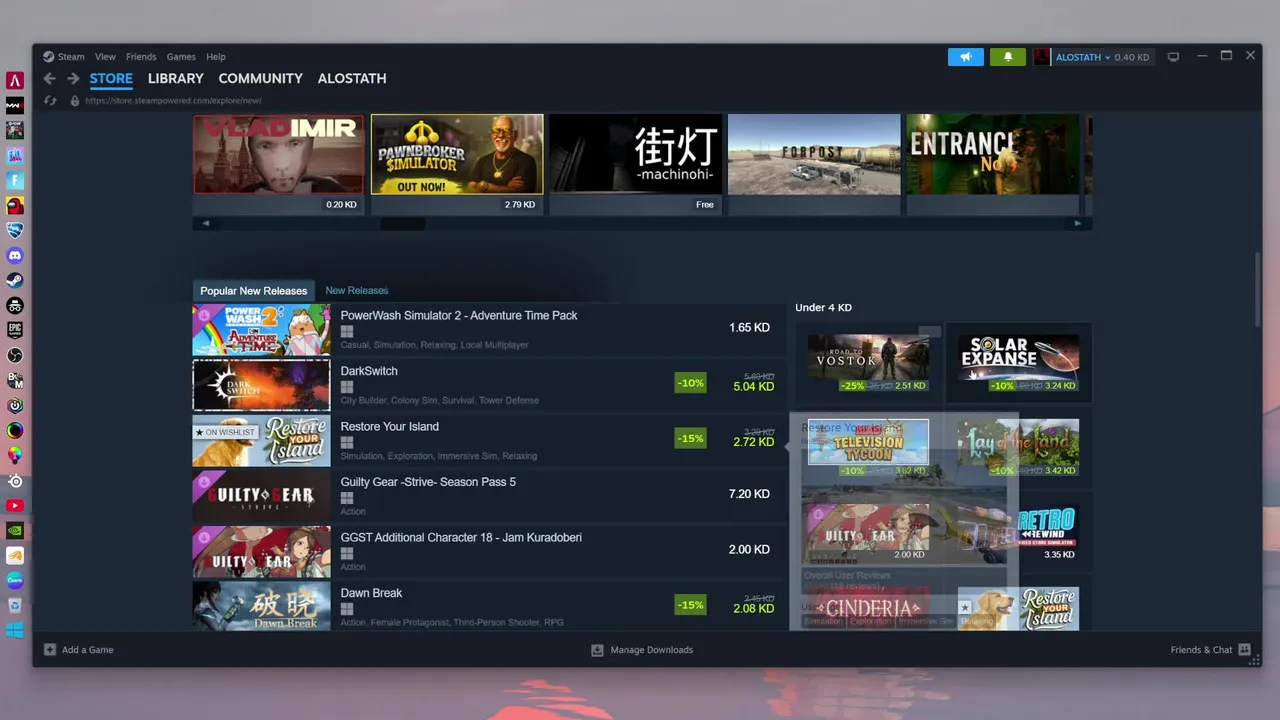Click the store page vertical scrollbar
Screen dimensions: 1280x720
[1259, 289]
